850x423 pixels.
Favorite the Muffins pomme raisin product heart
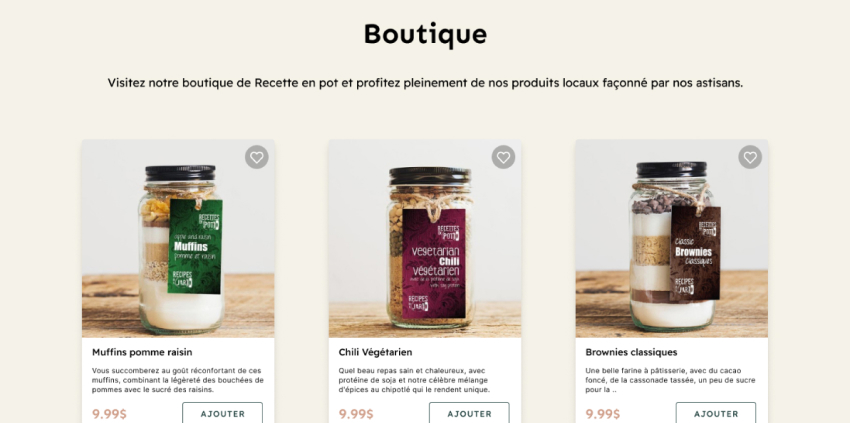tap(256, 157)
